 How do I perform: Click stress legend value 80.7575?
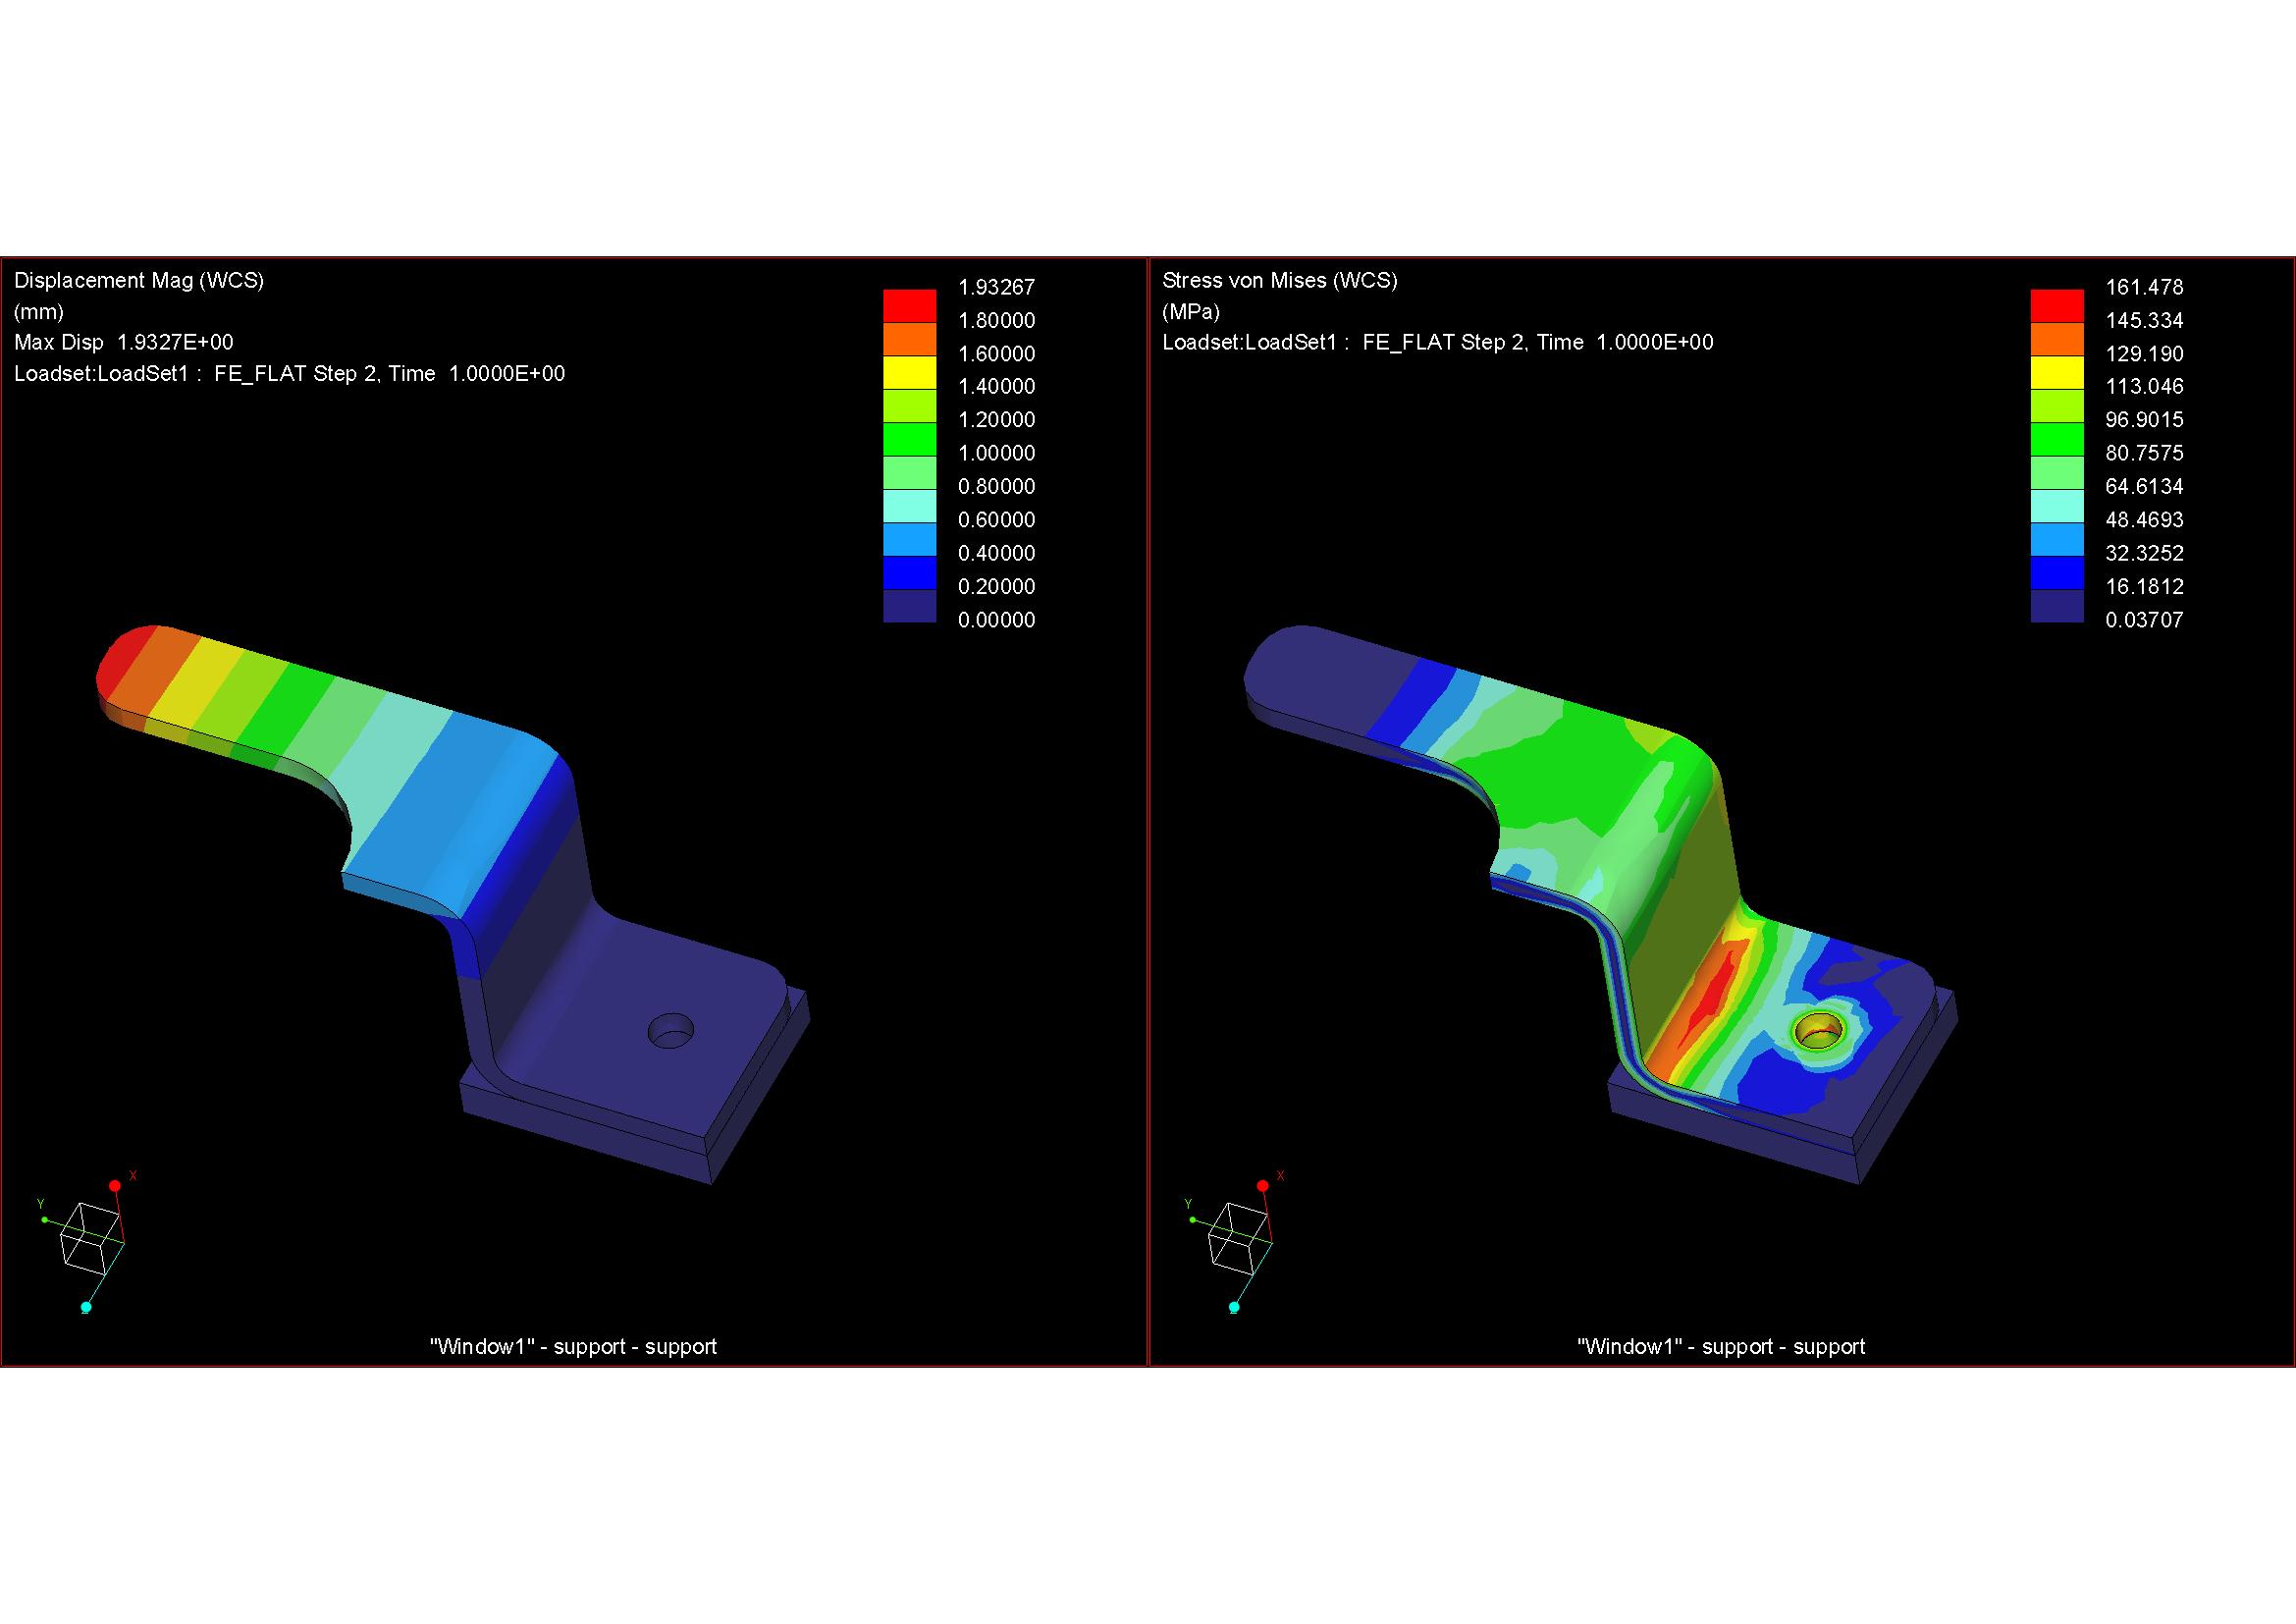pos(2144,453)
